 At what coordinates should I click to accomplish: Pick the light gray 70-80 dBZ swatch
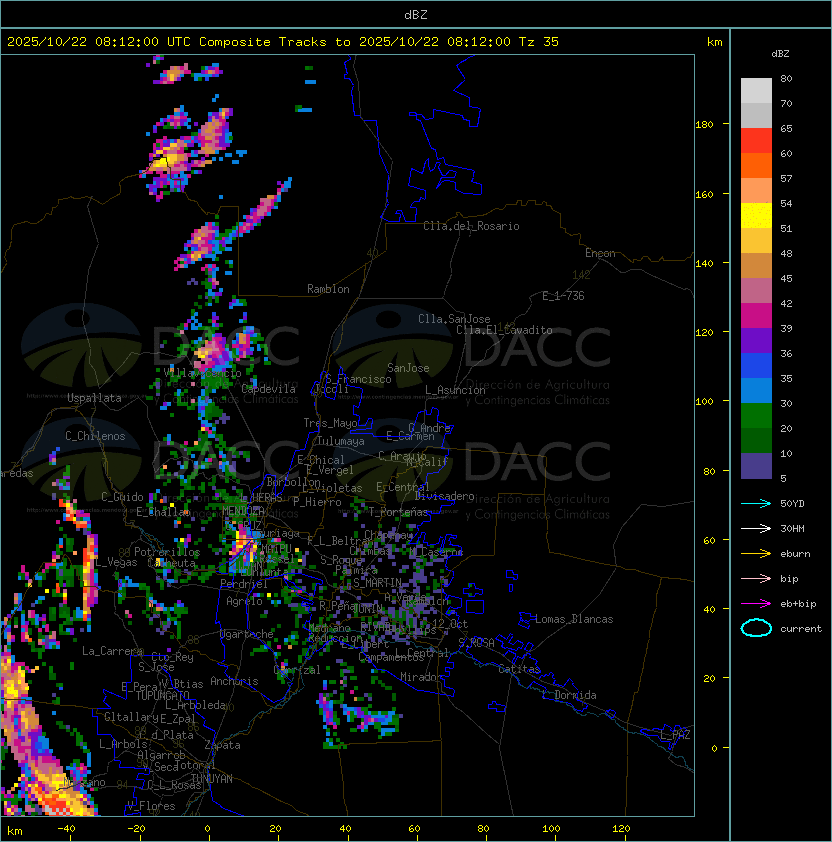click(756, 90)
